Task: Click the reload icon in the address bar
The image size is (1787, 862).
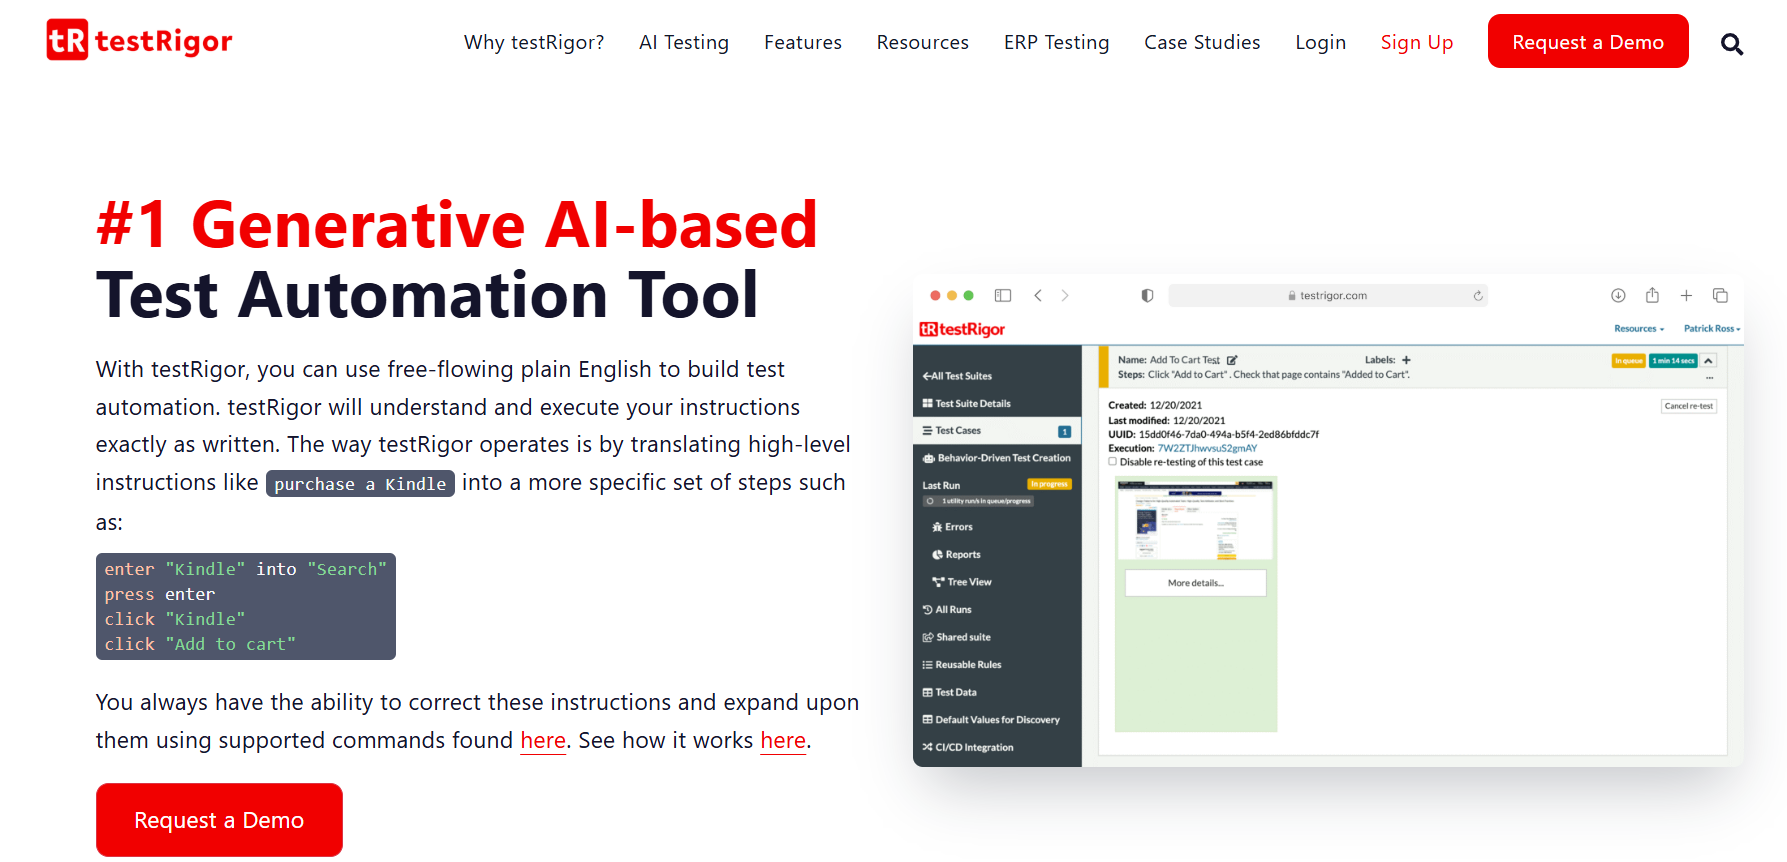Action: (1478, 295)
